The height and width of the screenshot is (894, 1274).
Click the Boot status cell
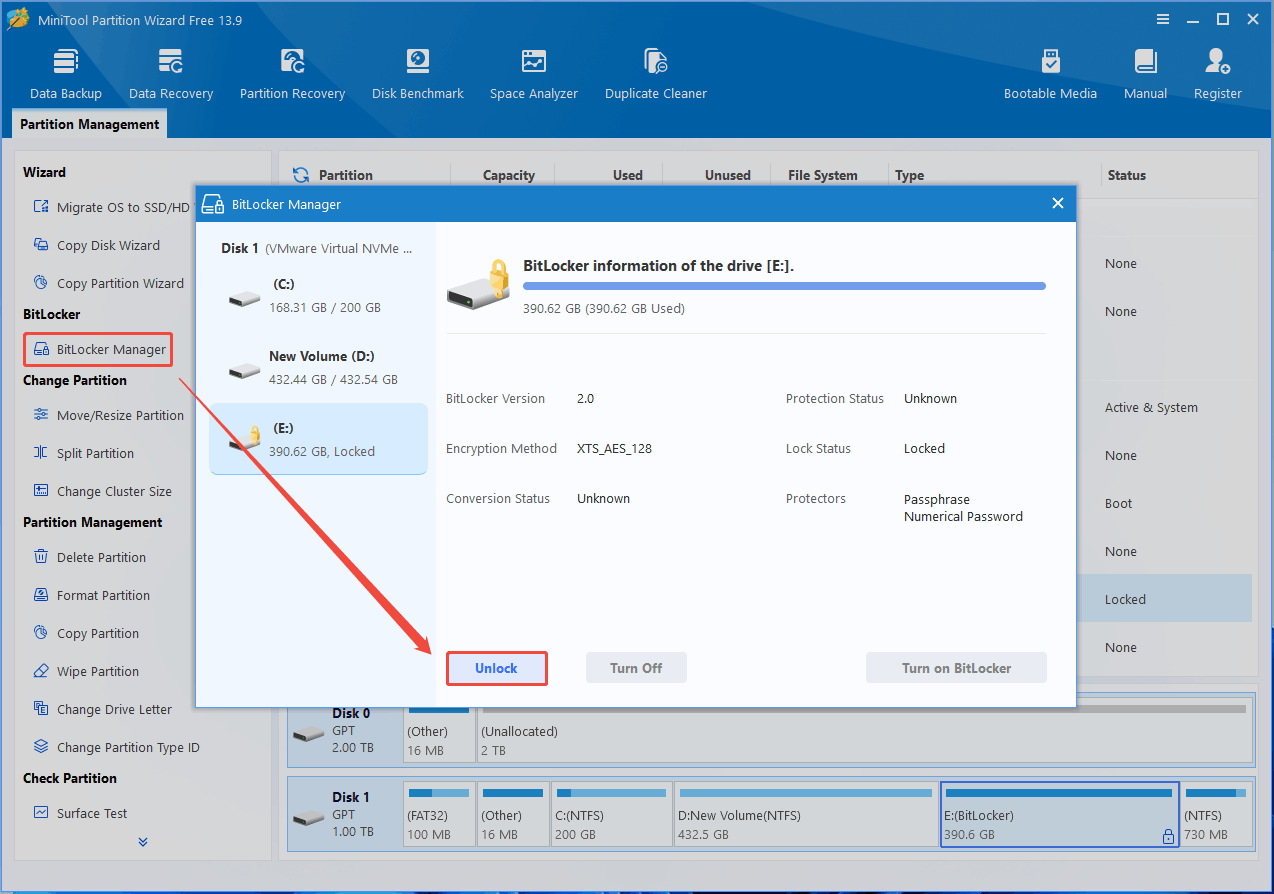(x=1118, y=503)
